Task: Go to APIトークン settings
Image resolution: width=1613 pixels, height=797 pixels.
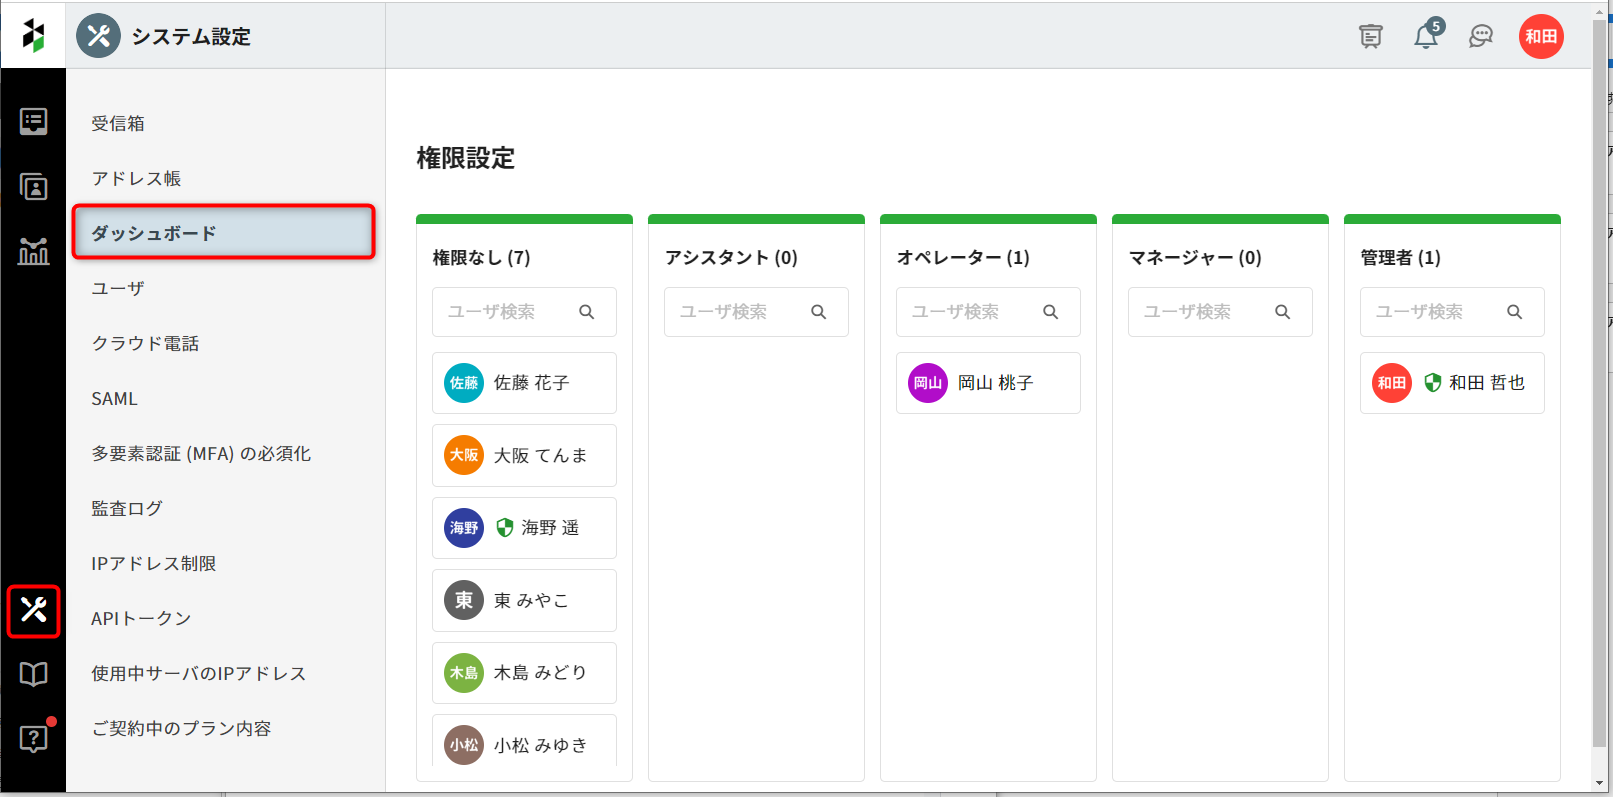Action: pyautogui.click(x=141, y=618)
